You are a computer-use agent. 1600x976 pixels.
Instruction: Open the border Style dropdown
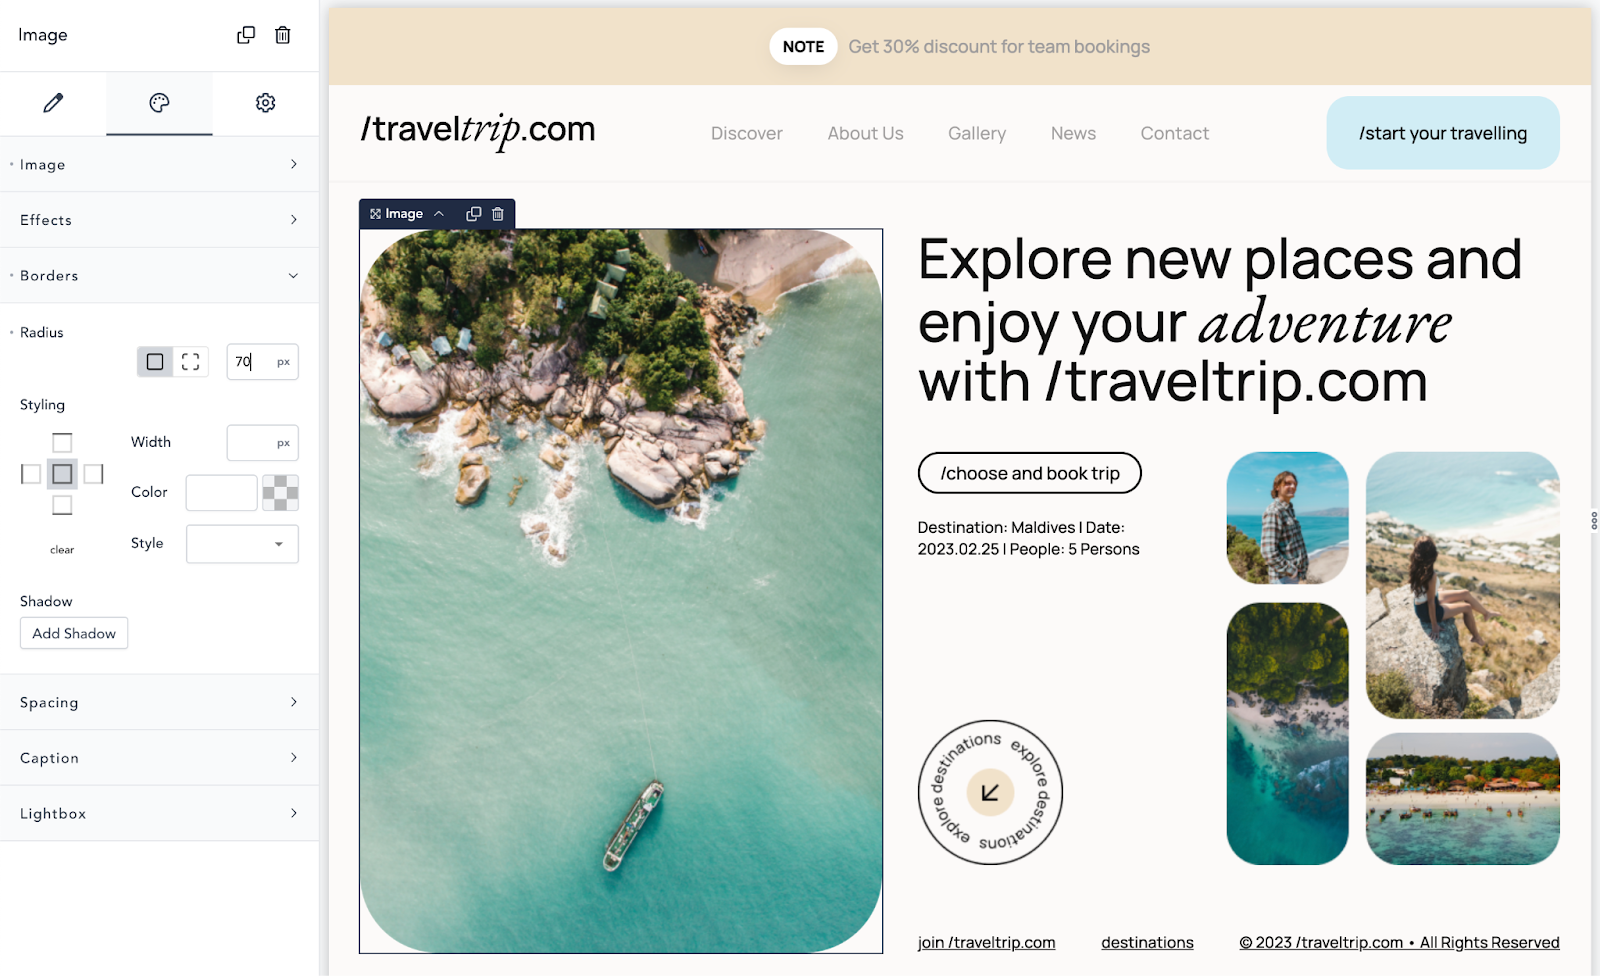tap(242, 544)
